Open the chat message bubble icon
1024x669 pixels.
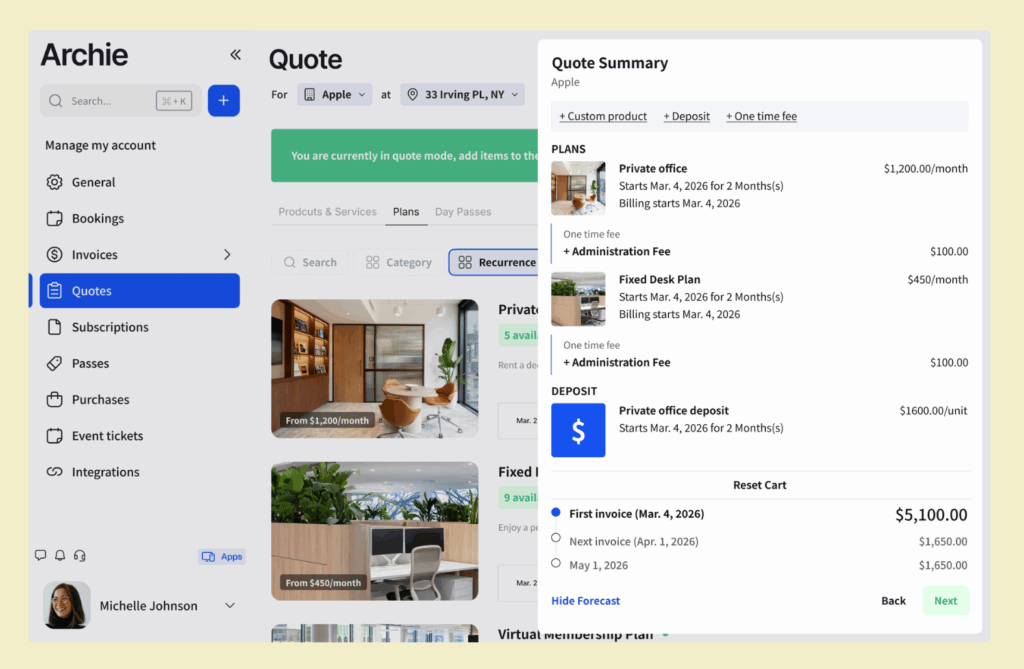[40, 555]
